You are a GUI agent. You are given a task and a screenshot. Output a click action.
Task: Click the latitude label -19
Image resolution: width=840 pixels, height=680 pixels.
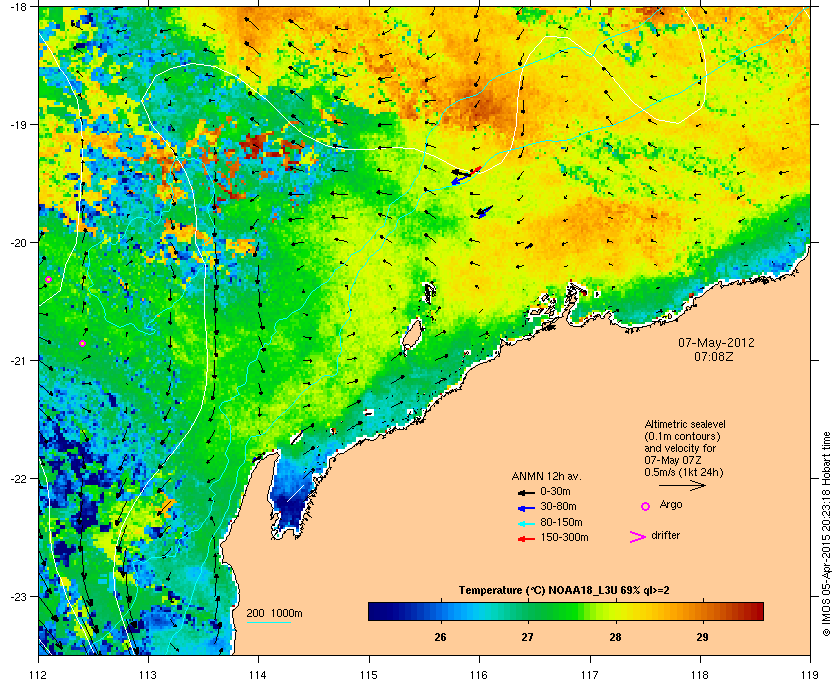tap(18, 124)
